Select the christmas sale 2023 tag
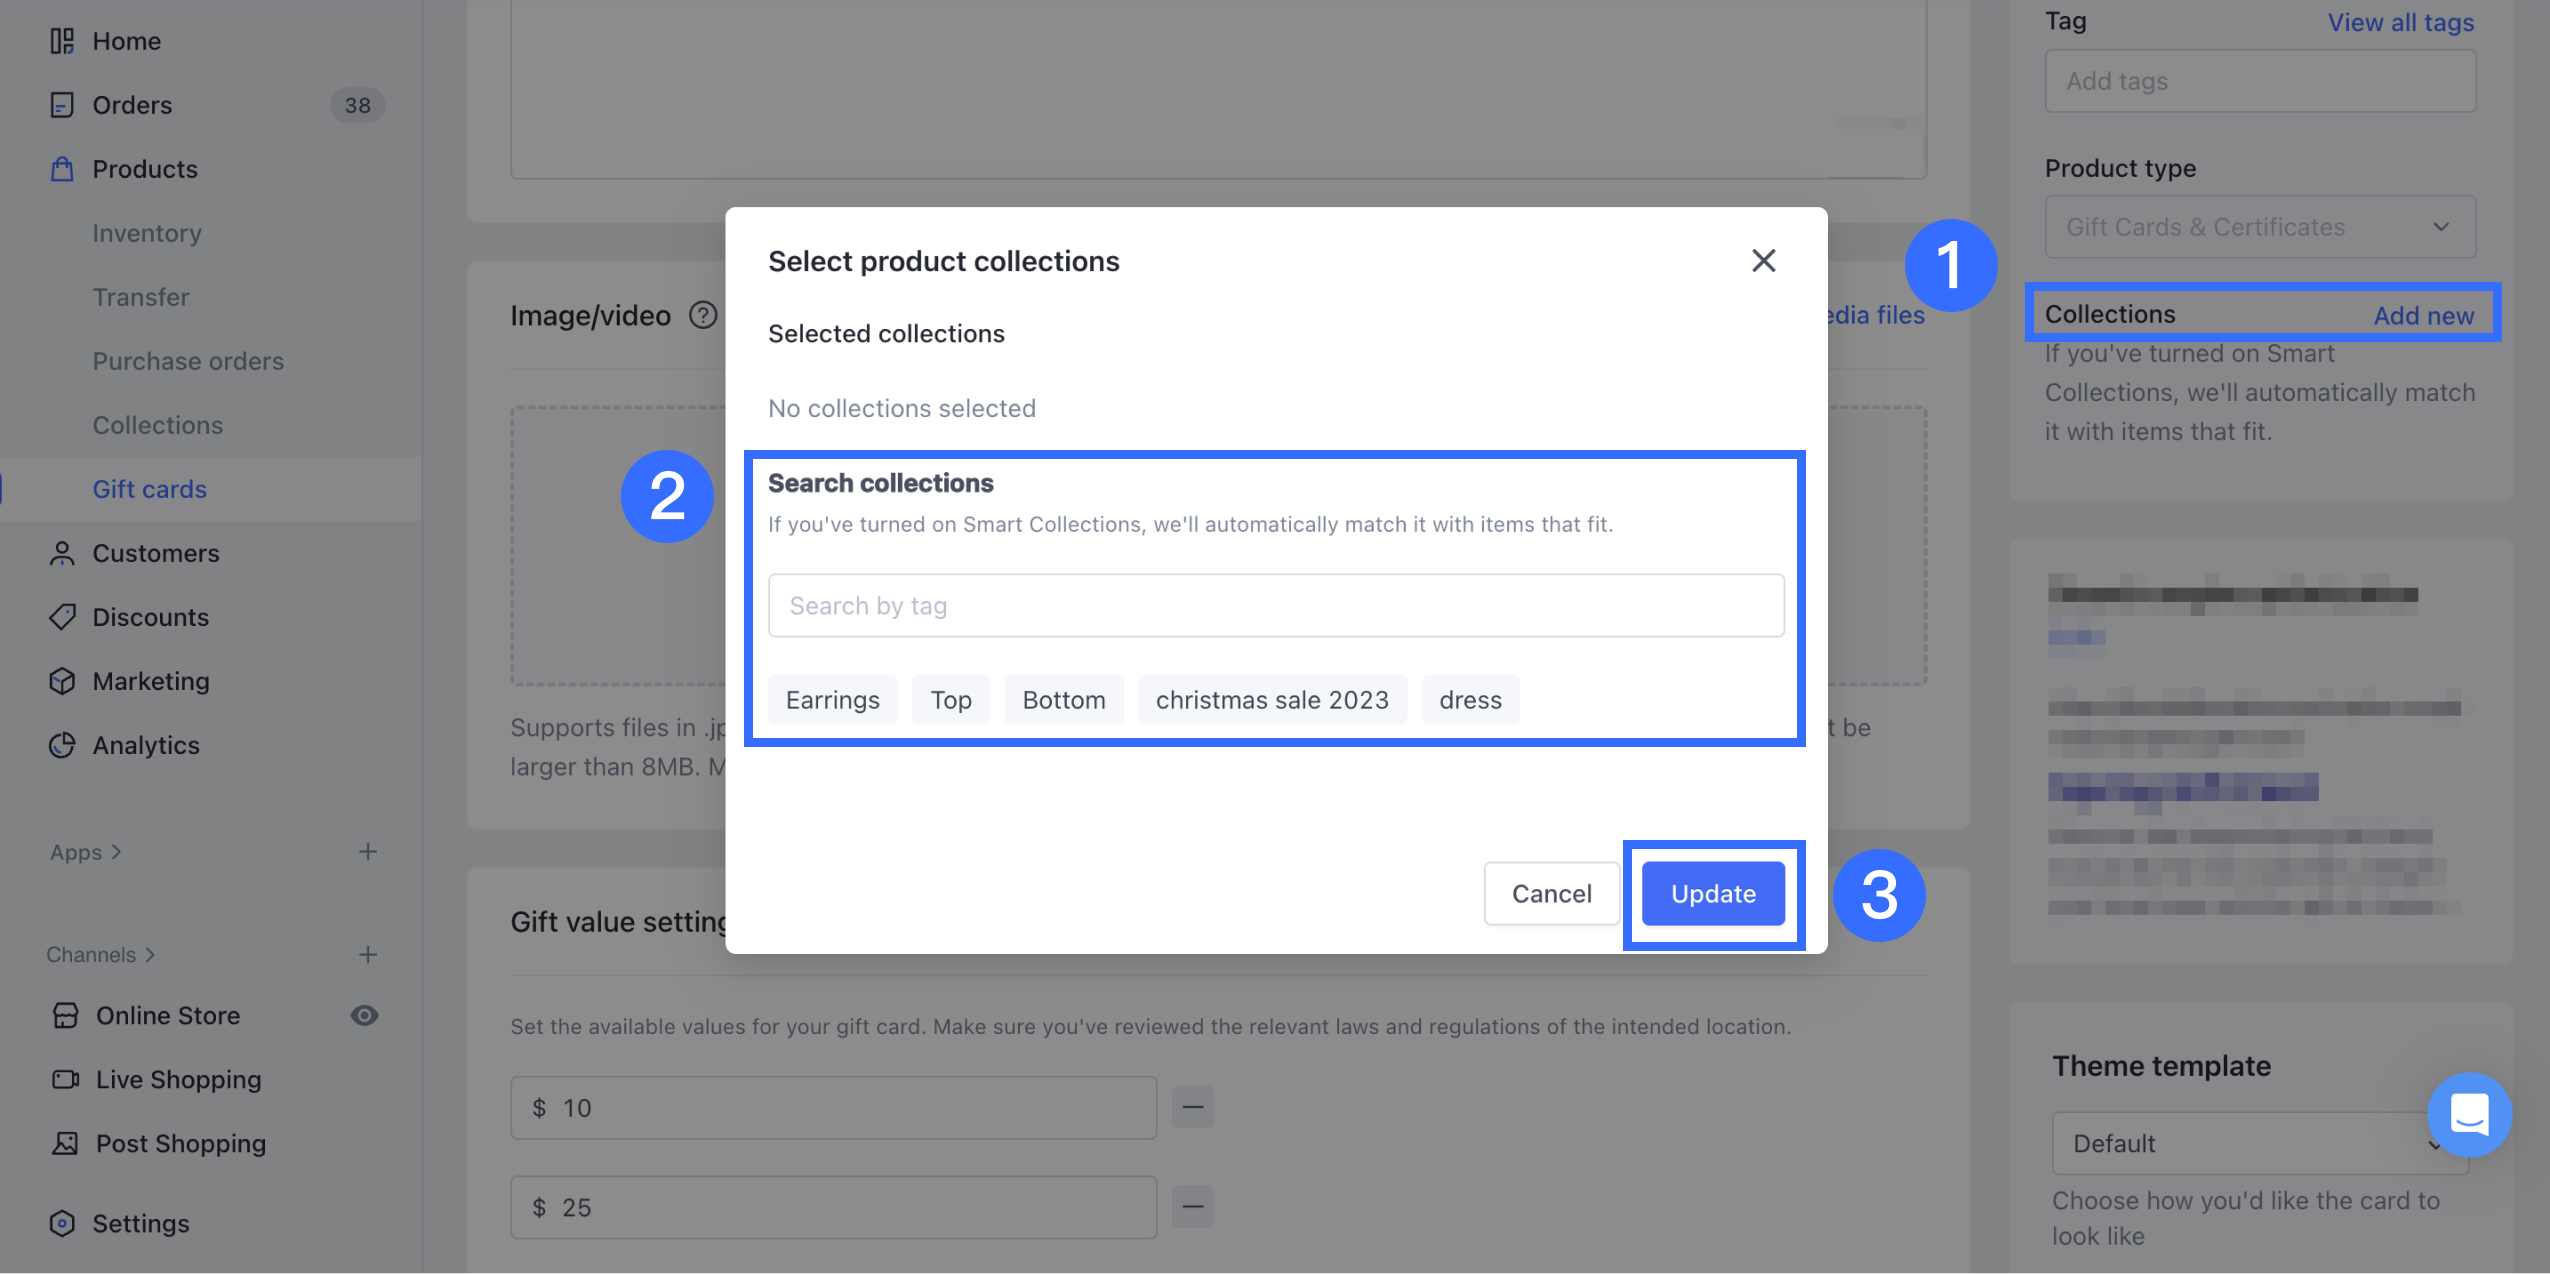The height and width of the screenshot is (1274, 2550). tap(1271, 700)
